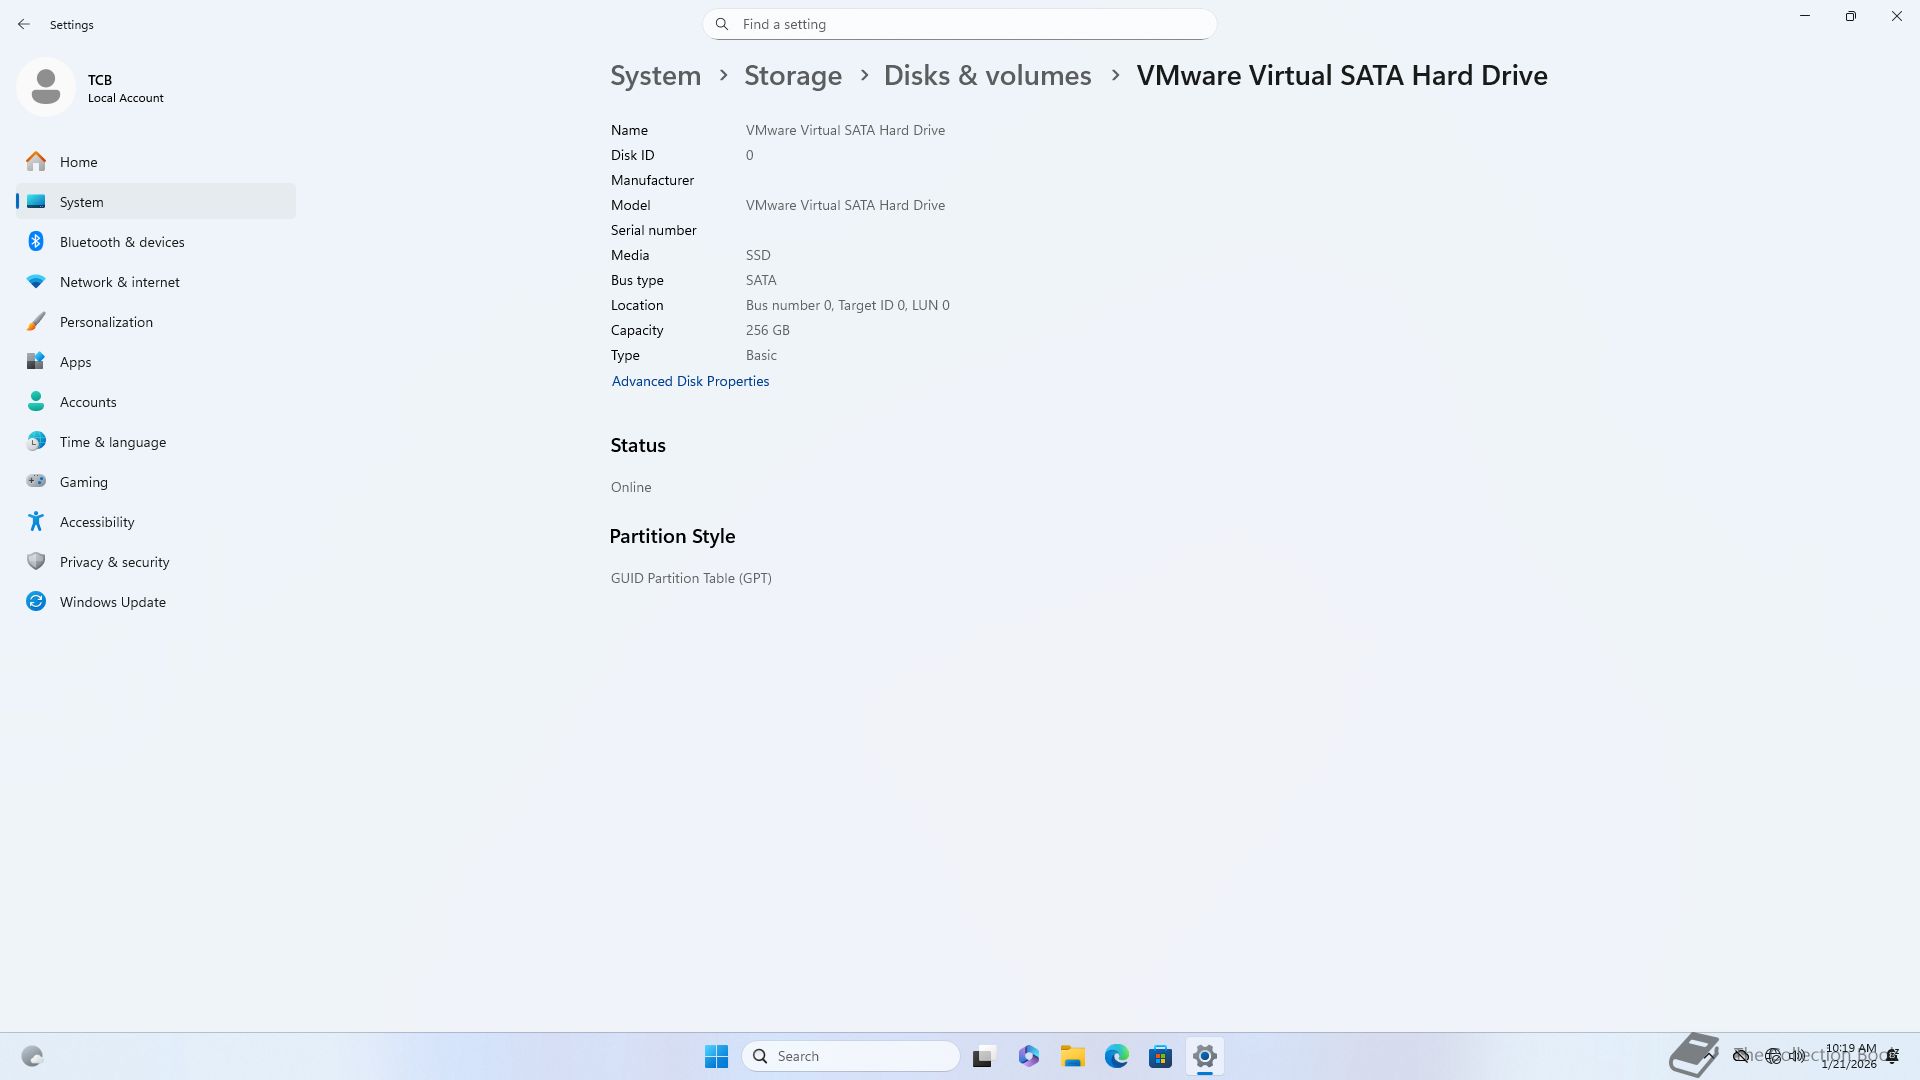This screenshot has width=1920, height=1080.
Task: Open File Explorer from taskbar
Action: pos(1072,1056)
